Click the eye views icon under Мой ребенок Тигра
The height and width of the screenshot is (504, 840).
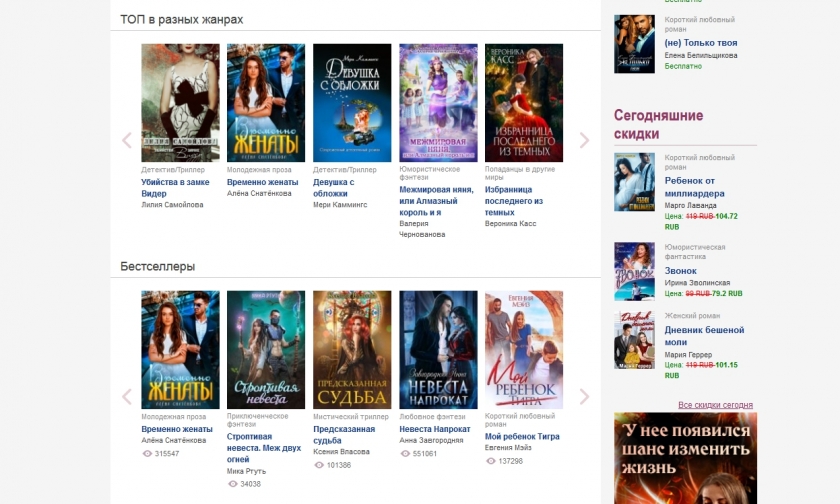pyautogui.click(x=491, y=461)
